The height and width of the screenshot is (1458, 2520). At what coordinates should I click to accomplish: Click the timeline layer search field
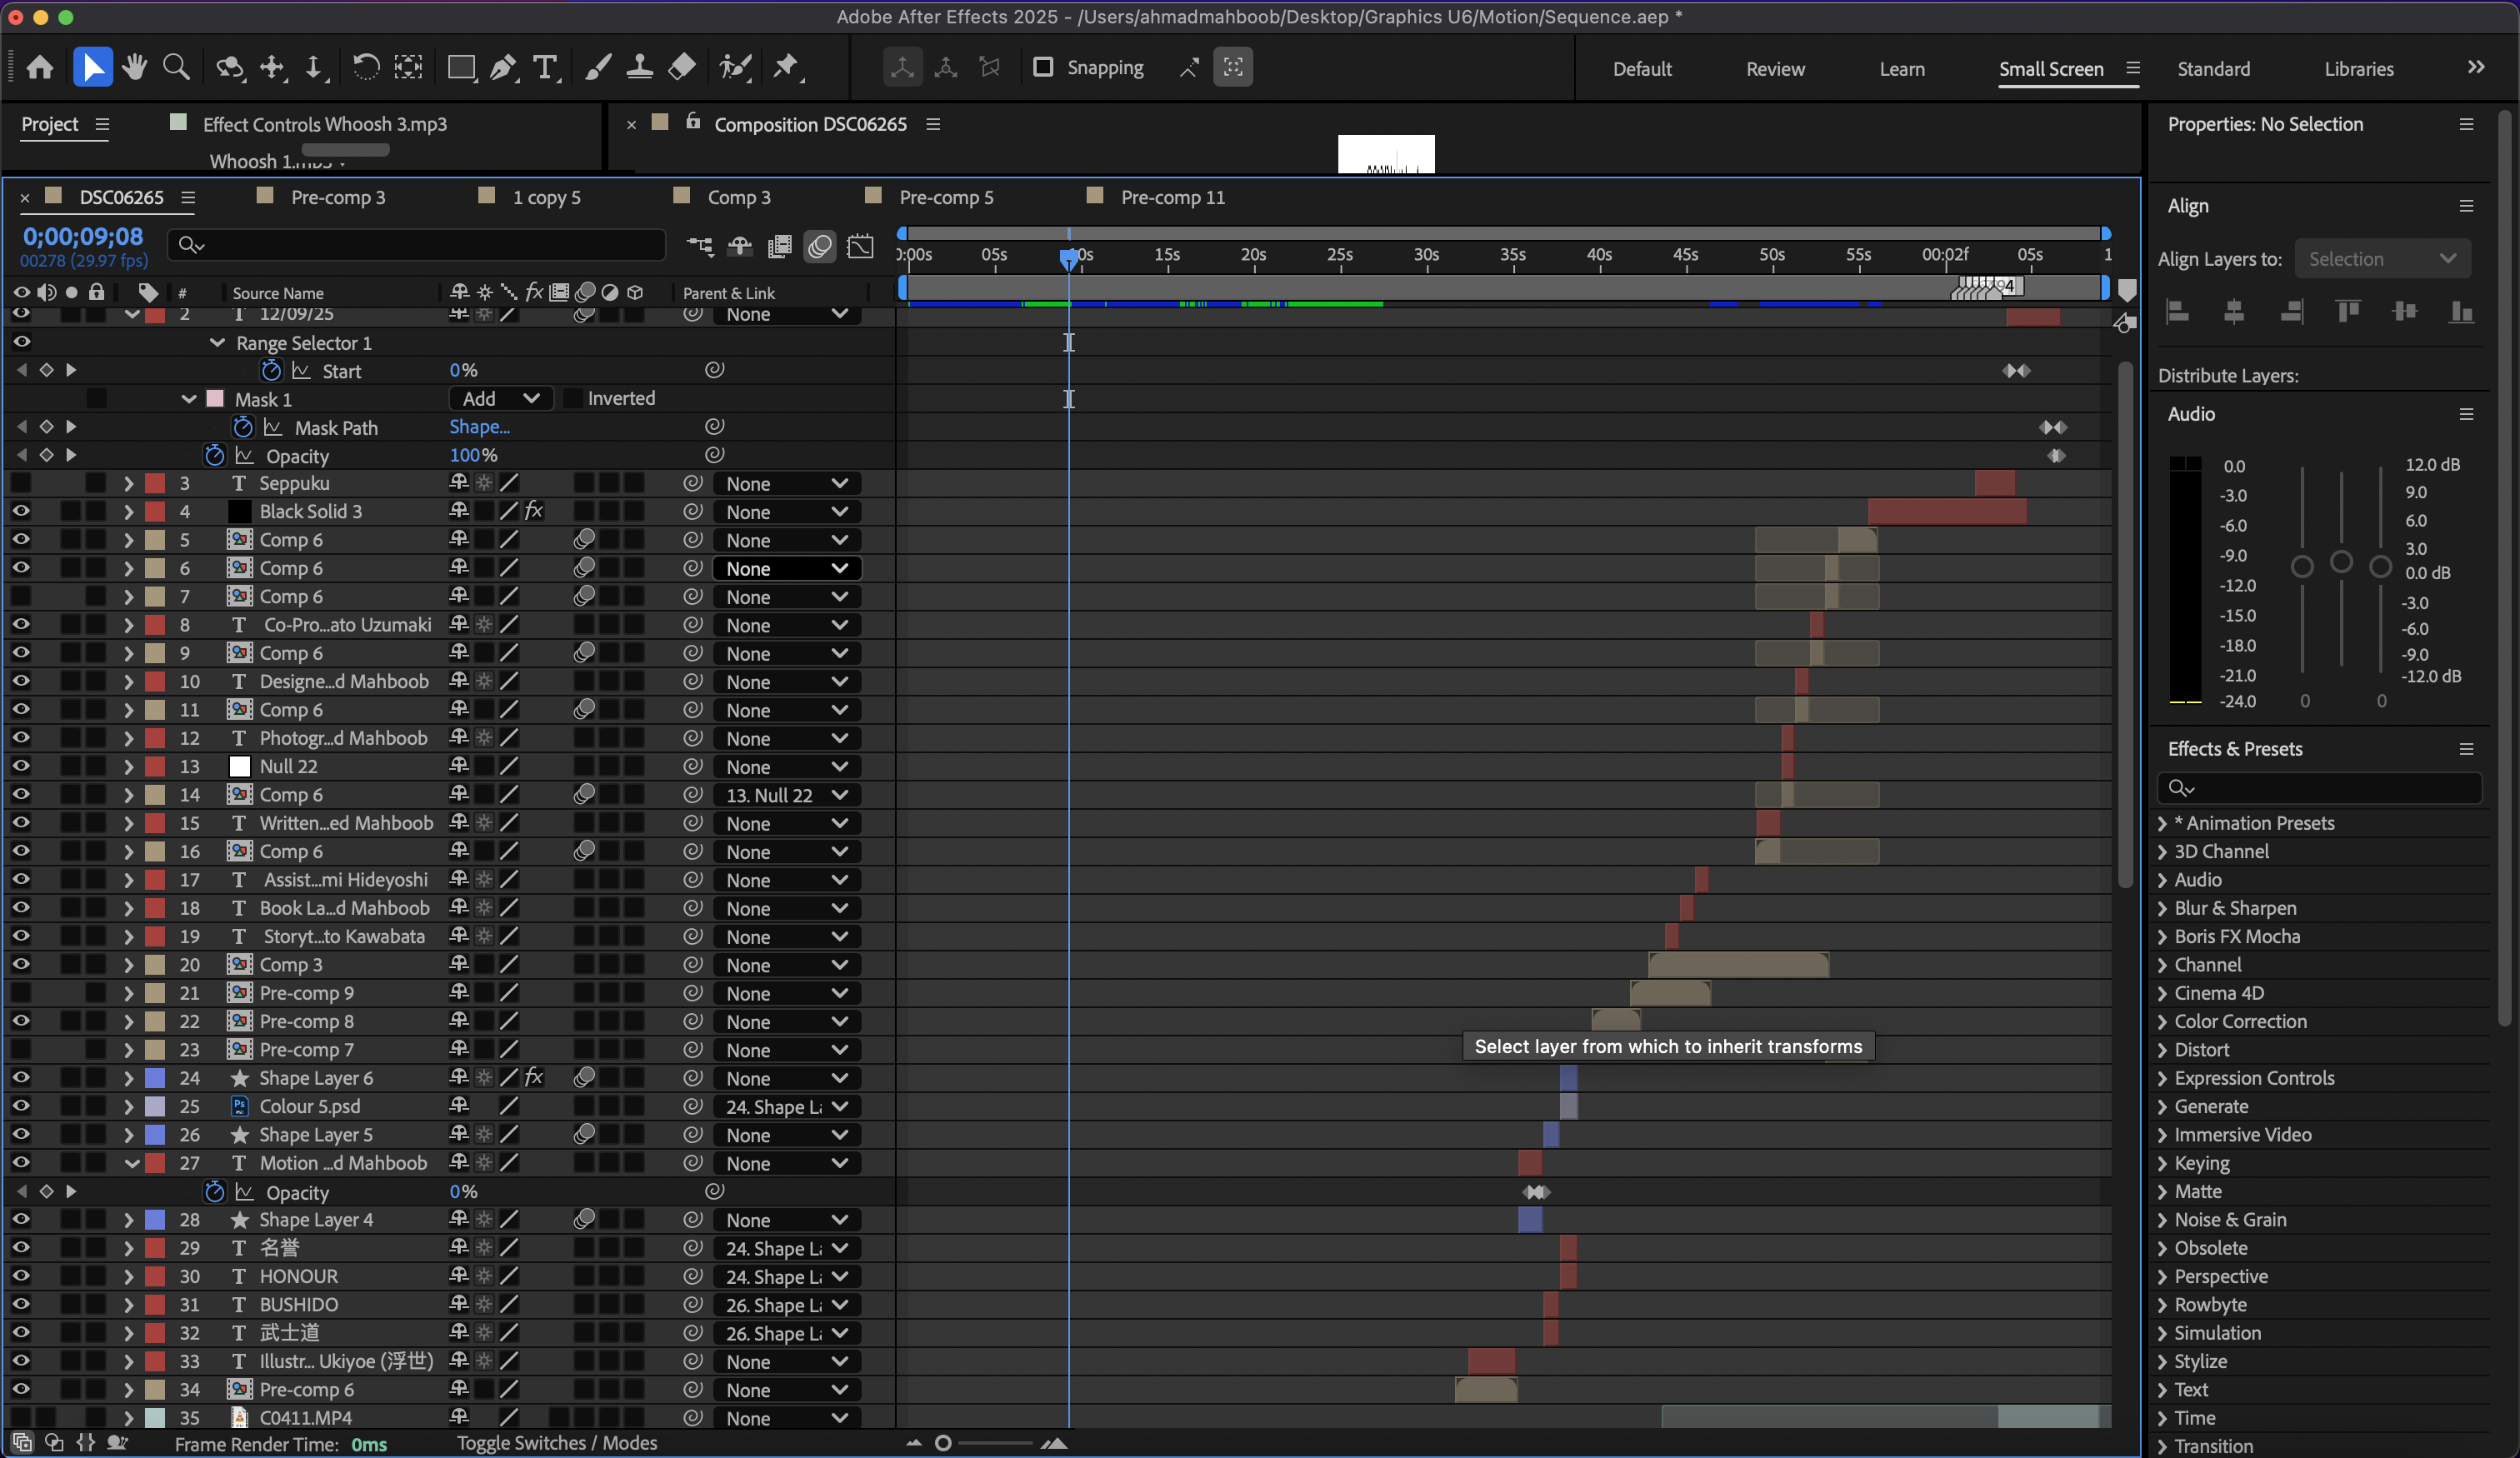pos(416,245)
